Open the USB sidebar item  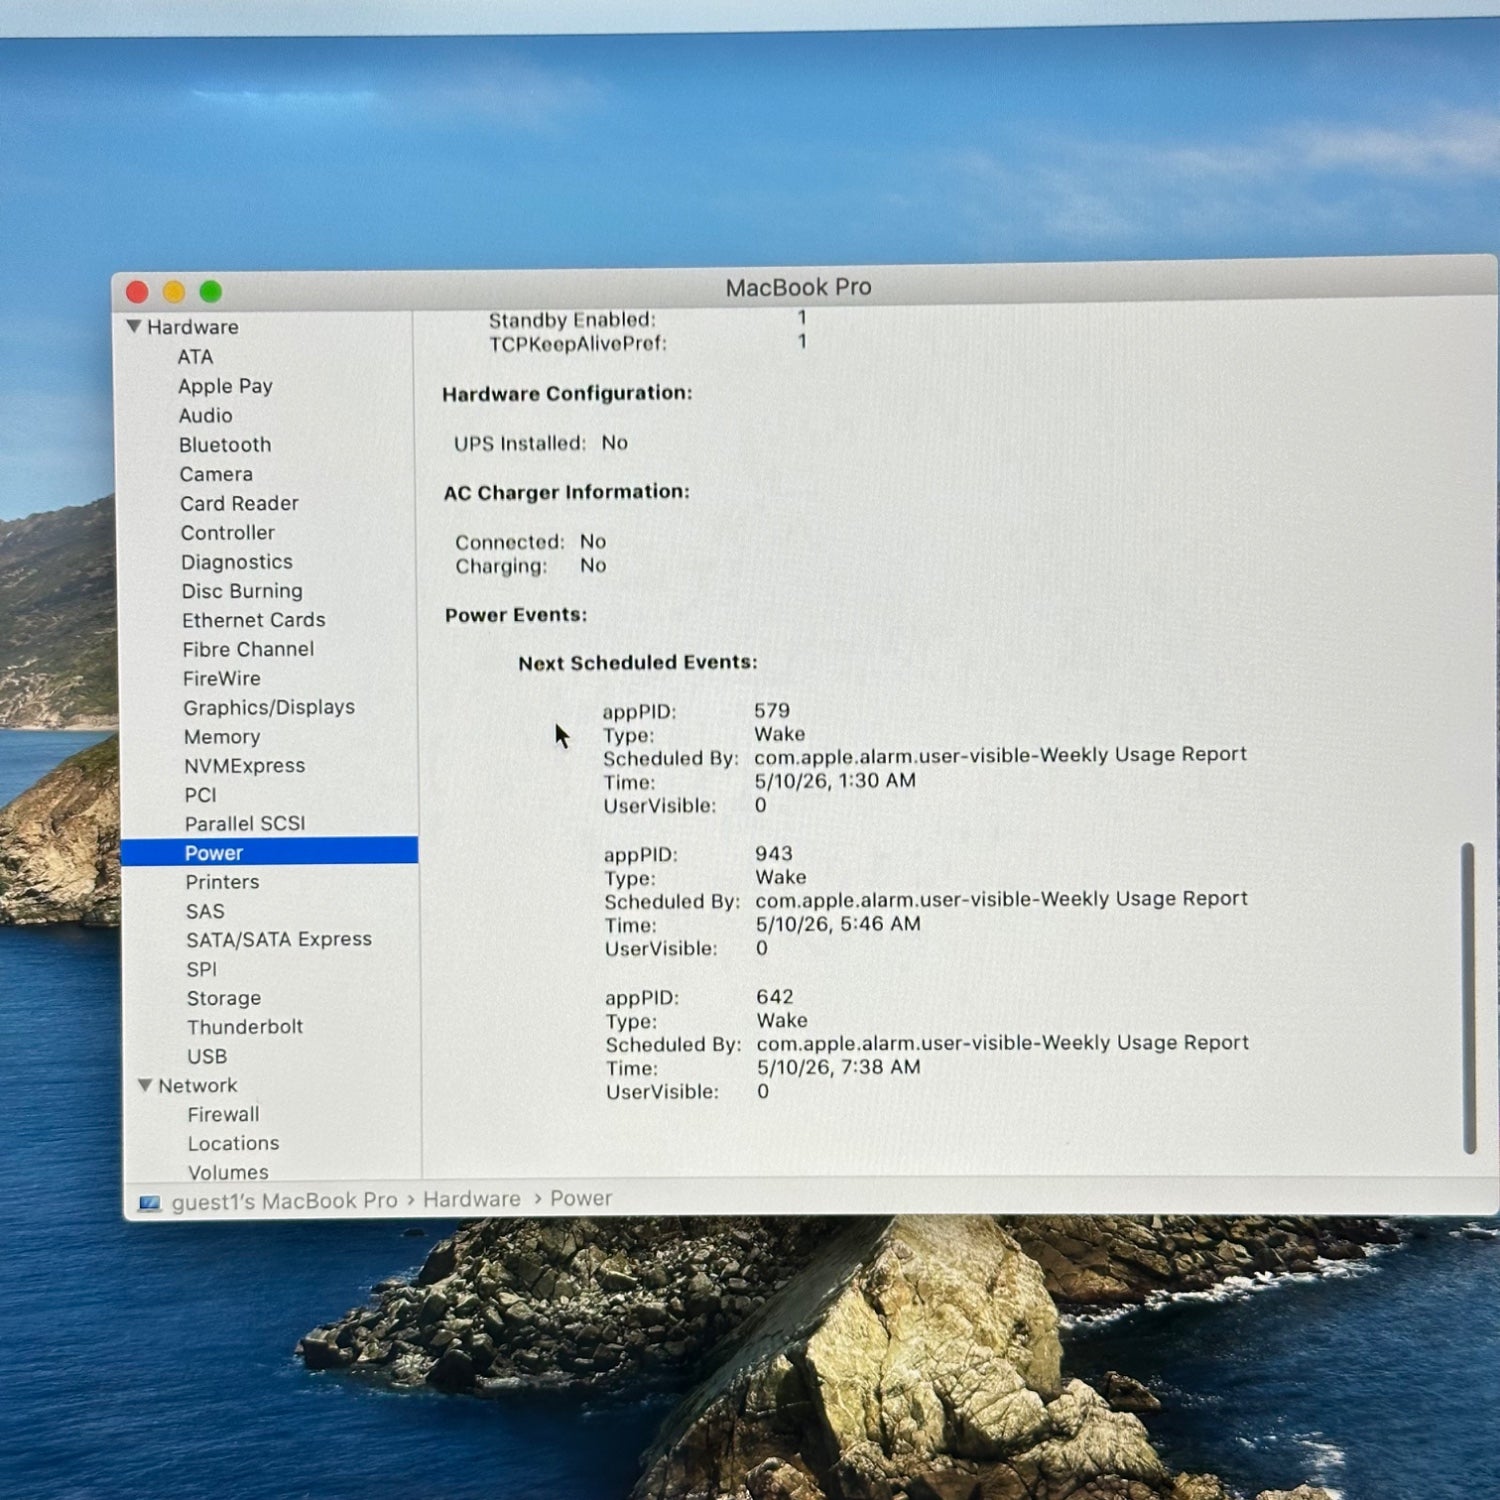click(207, 1056)
